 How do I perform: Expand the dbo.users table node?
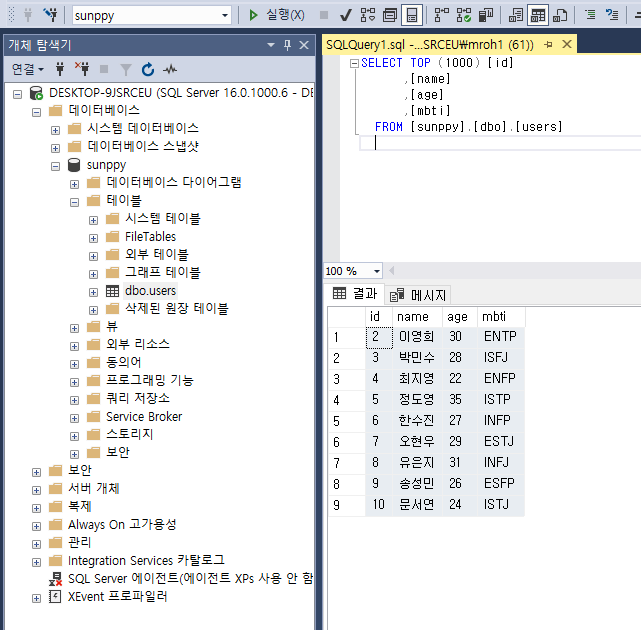pyautogui.click(x=93, y=292)
